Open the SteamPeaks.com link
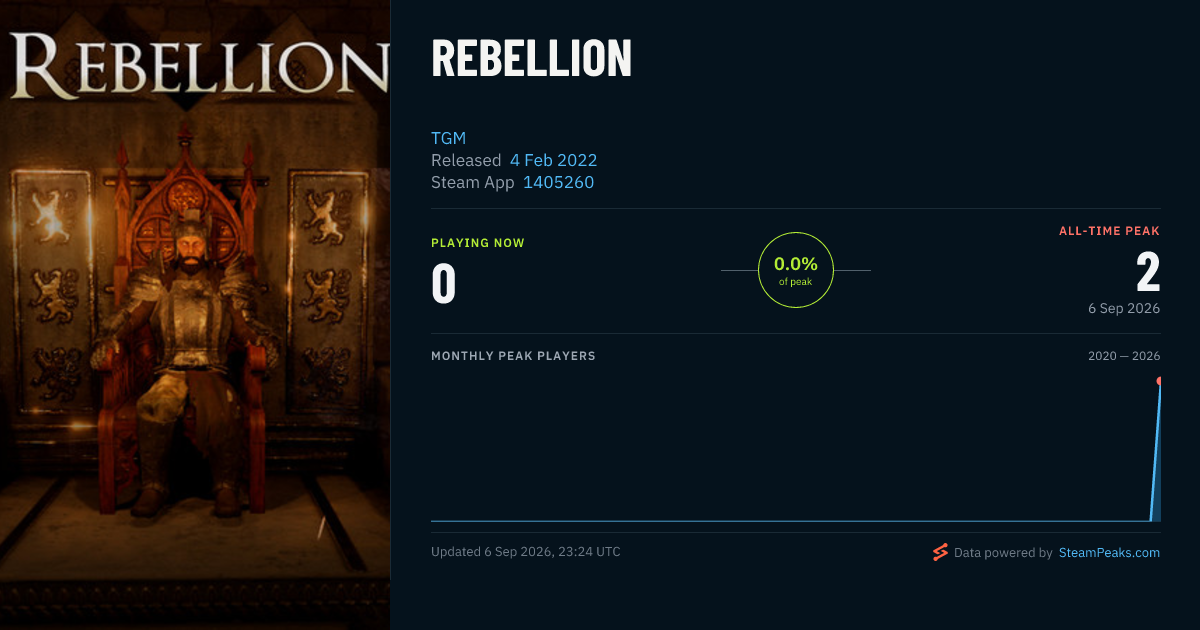Image resolution: width=1200 pixels, height=630 pixels. (1109, 552)
